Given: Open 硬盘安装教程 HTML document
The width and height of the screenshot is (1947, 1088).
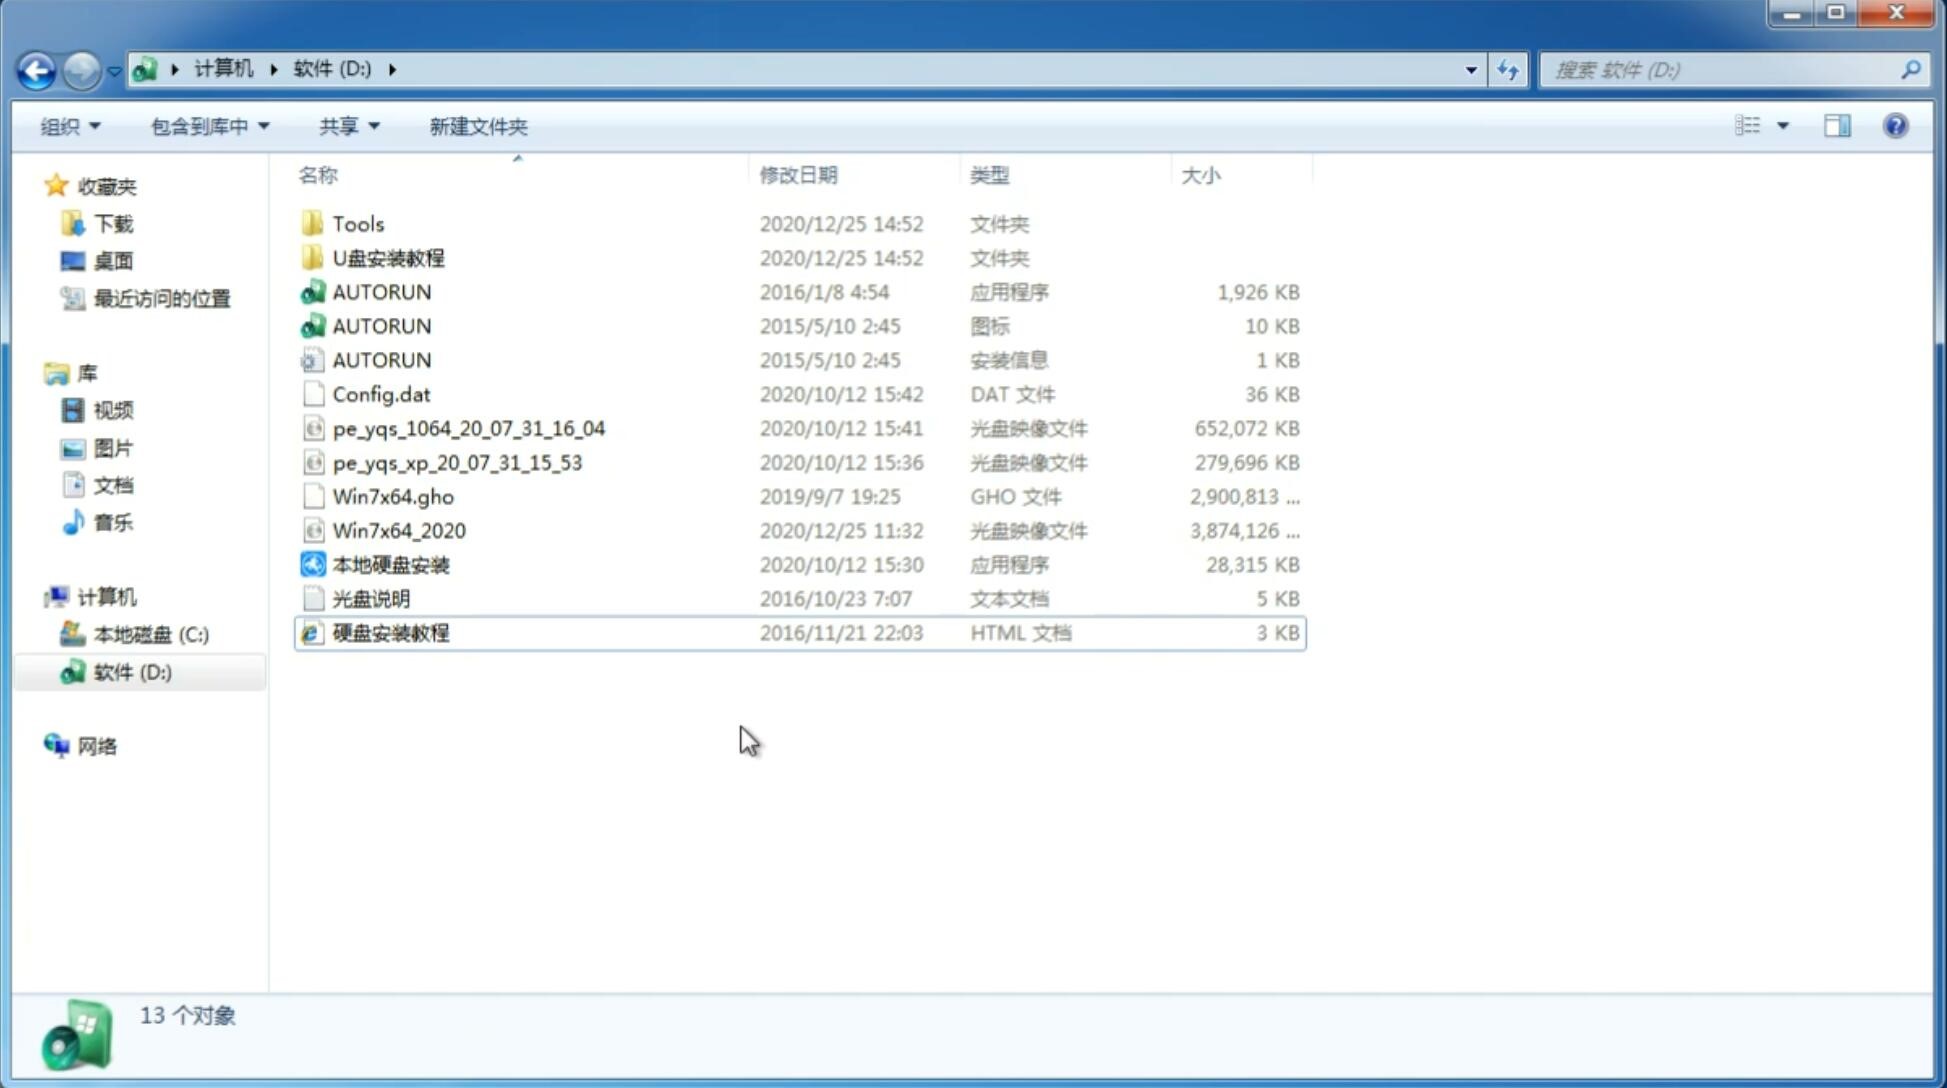Looking at the screenshot, I should (x=389, y=632).
